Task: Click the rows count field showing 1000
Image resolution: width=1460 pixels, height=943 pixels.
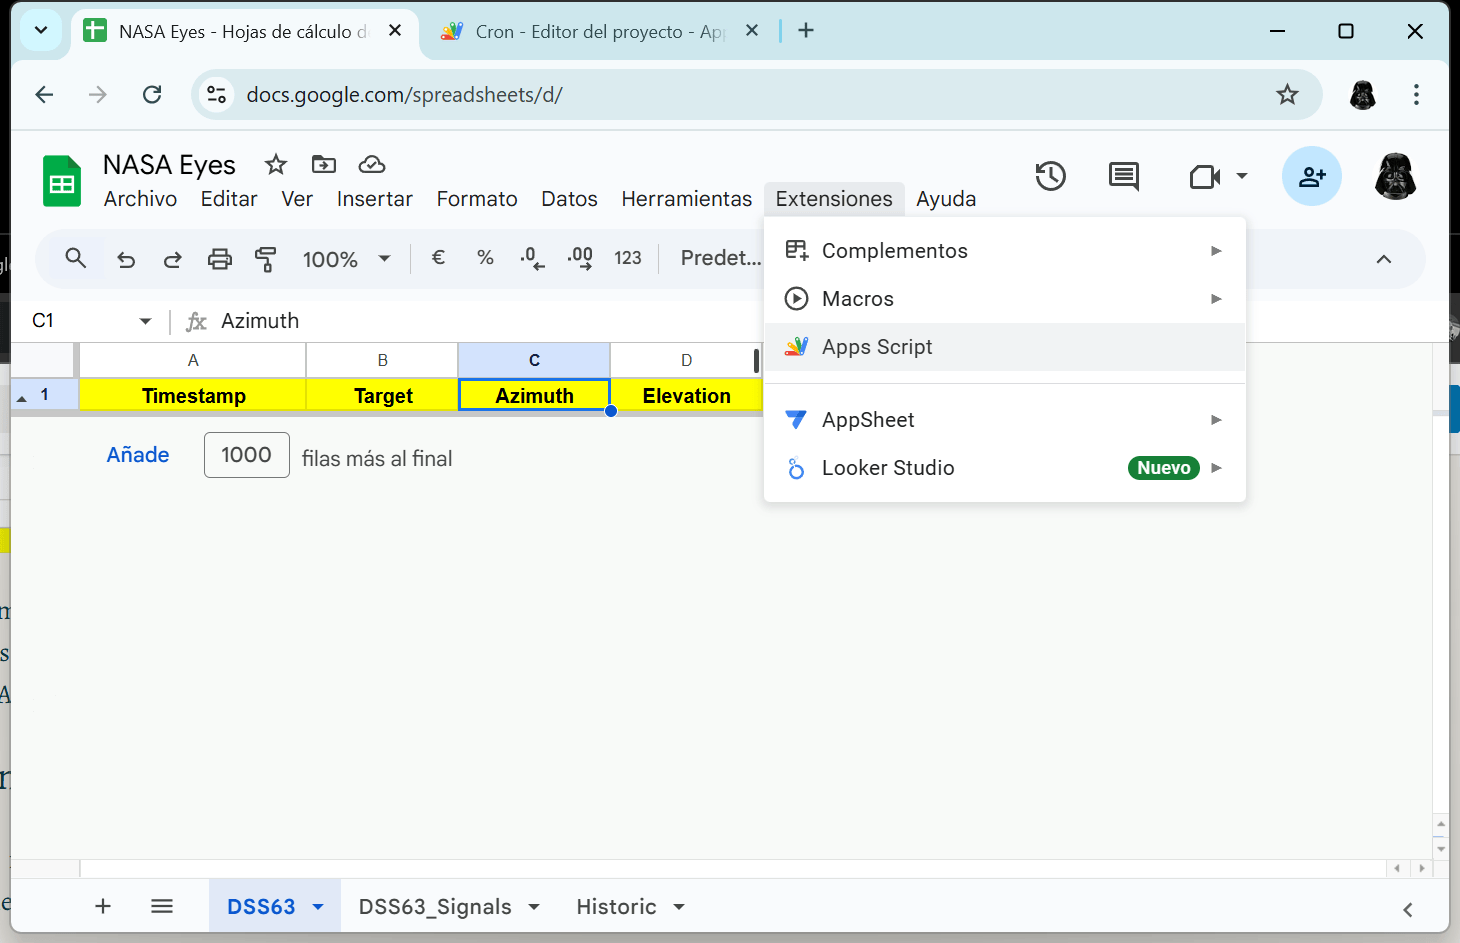Action: pyautogui.click(x=247, y=455)
